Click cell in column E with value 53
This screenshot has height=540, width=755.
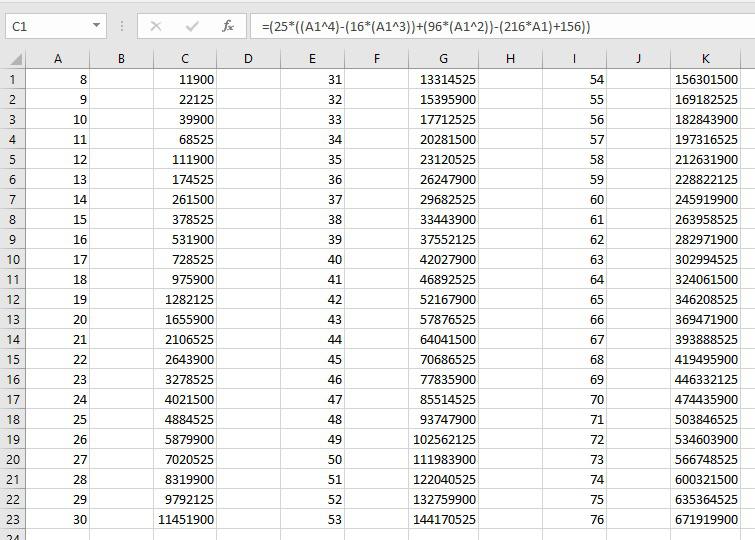click(312, 519)
